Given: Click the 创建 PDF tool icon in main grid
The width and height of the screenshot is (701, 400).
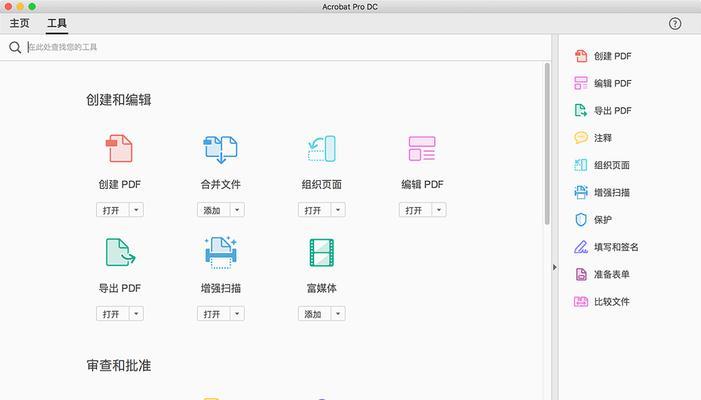Looking at the screenshot, I should pos(119,148).
